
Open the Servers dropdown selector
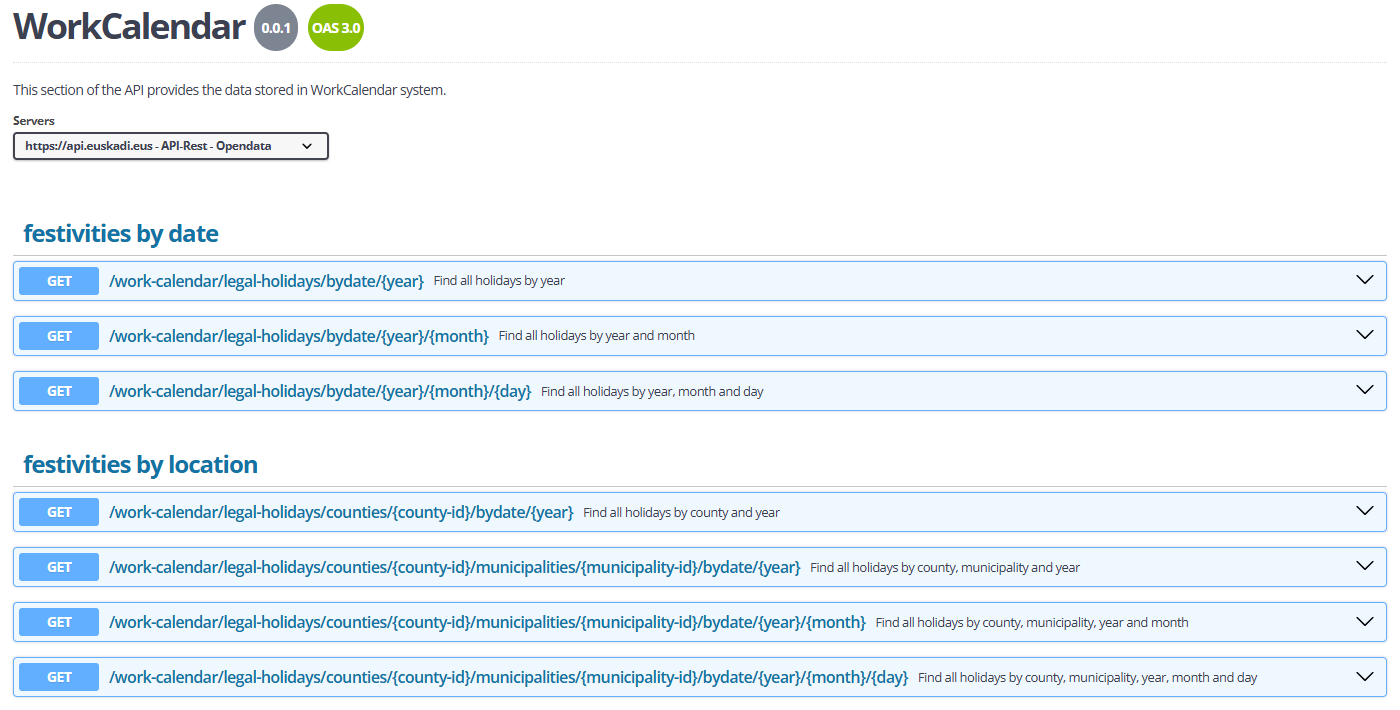pyautogui.click(x=170, y=146)
